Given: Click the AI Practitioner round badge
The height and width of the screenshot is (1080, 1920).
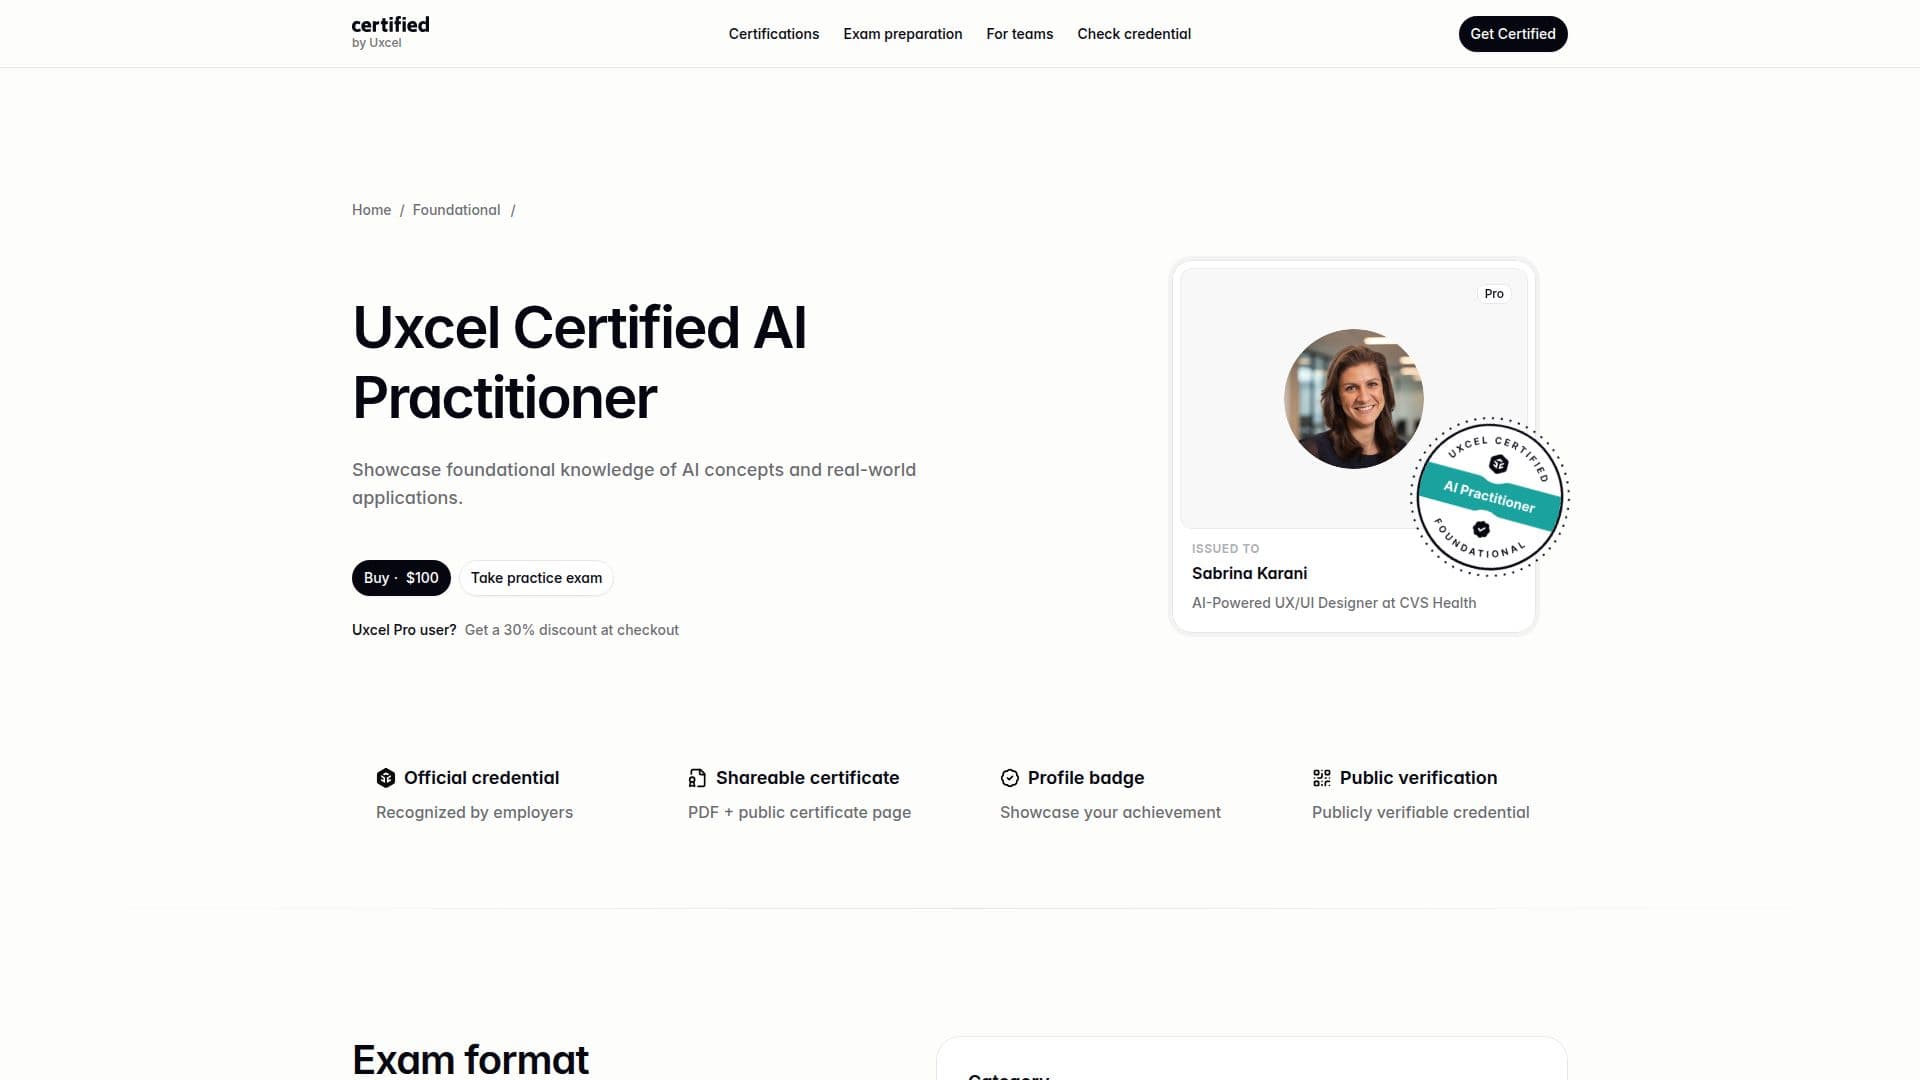Looking at the screenshot, I should [x=1490, y=496].
